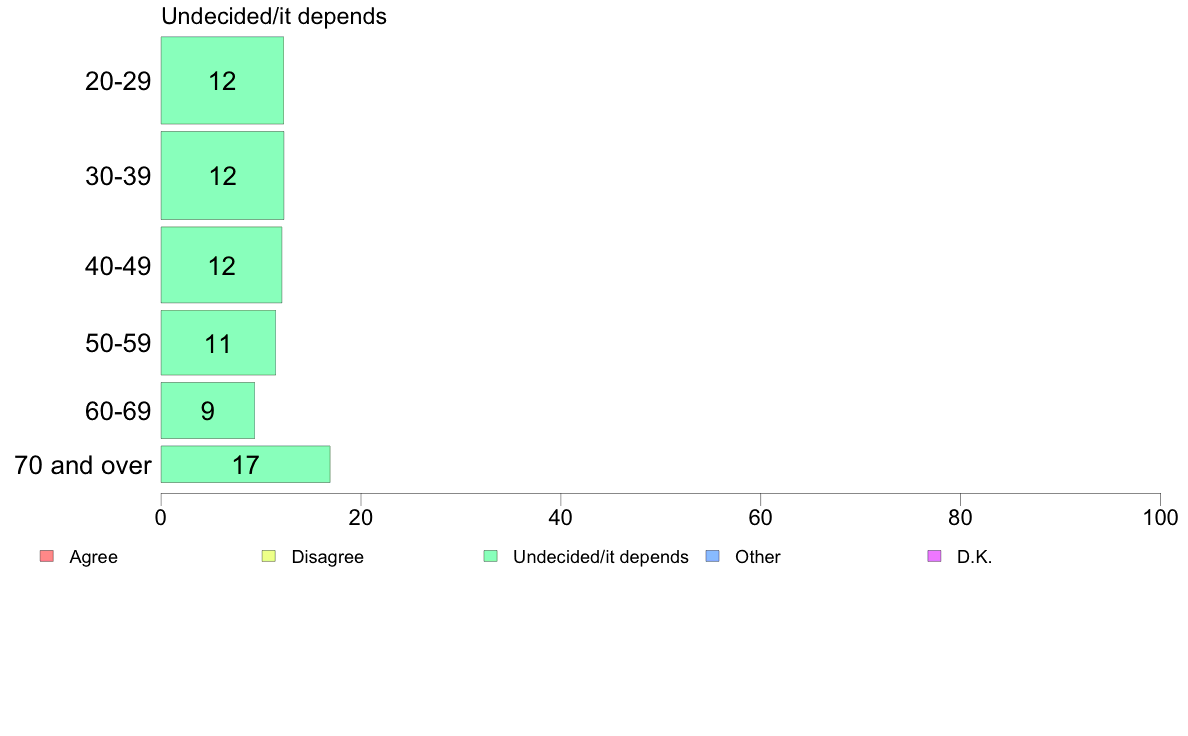This screenshot has height=736, width=1188.
Task: Click the Undecided/it depends legend label
Action: tap(600, 557)
